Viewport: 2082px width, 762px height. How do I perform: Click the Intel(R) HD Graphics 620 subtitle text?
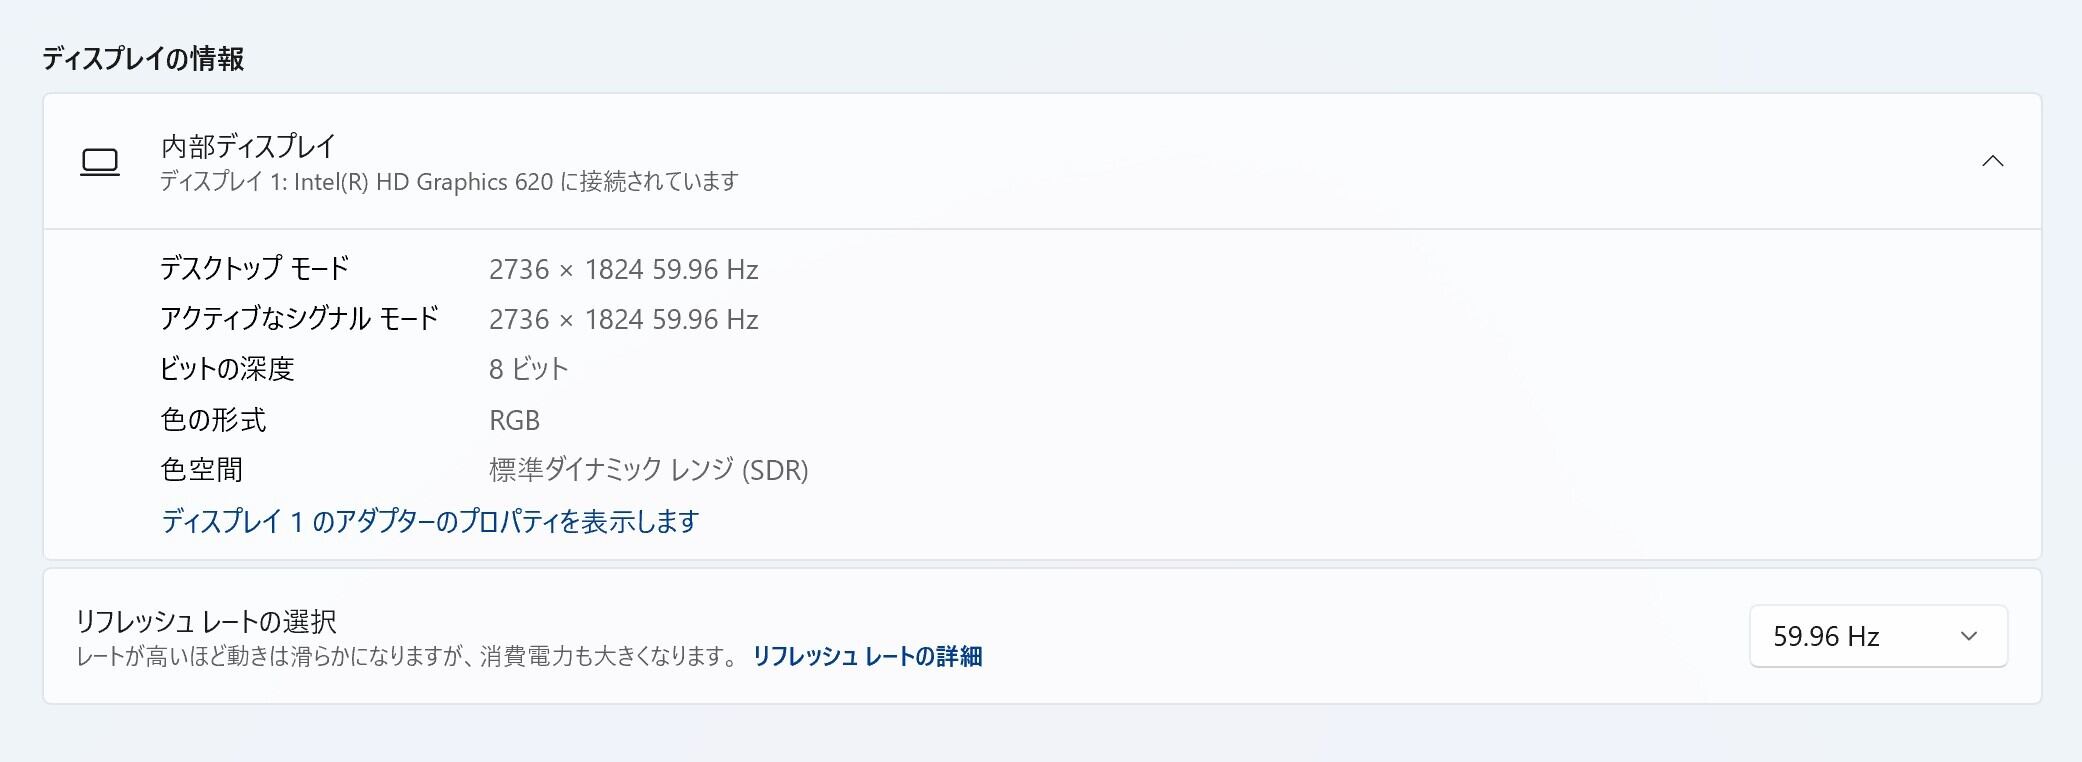449,181
